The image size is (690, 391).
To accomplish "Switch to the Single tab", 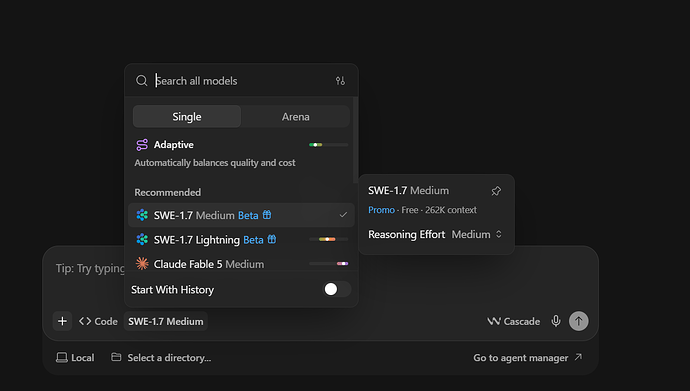I will tap(187, 117).
